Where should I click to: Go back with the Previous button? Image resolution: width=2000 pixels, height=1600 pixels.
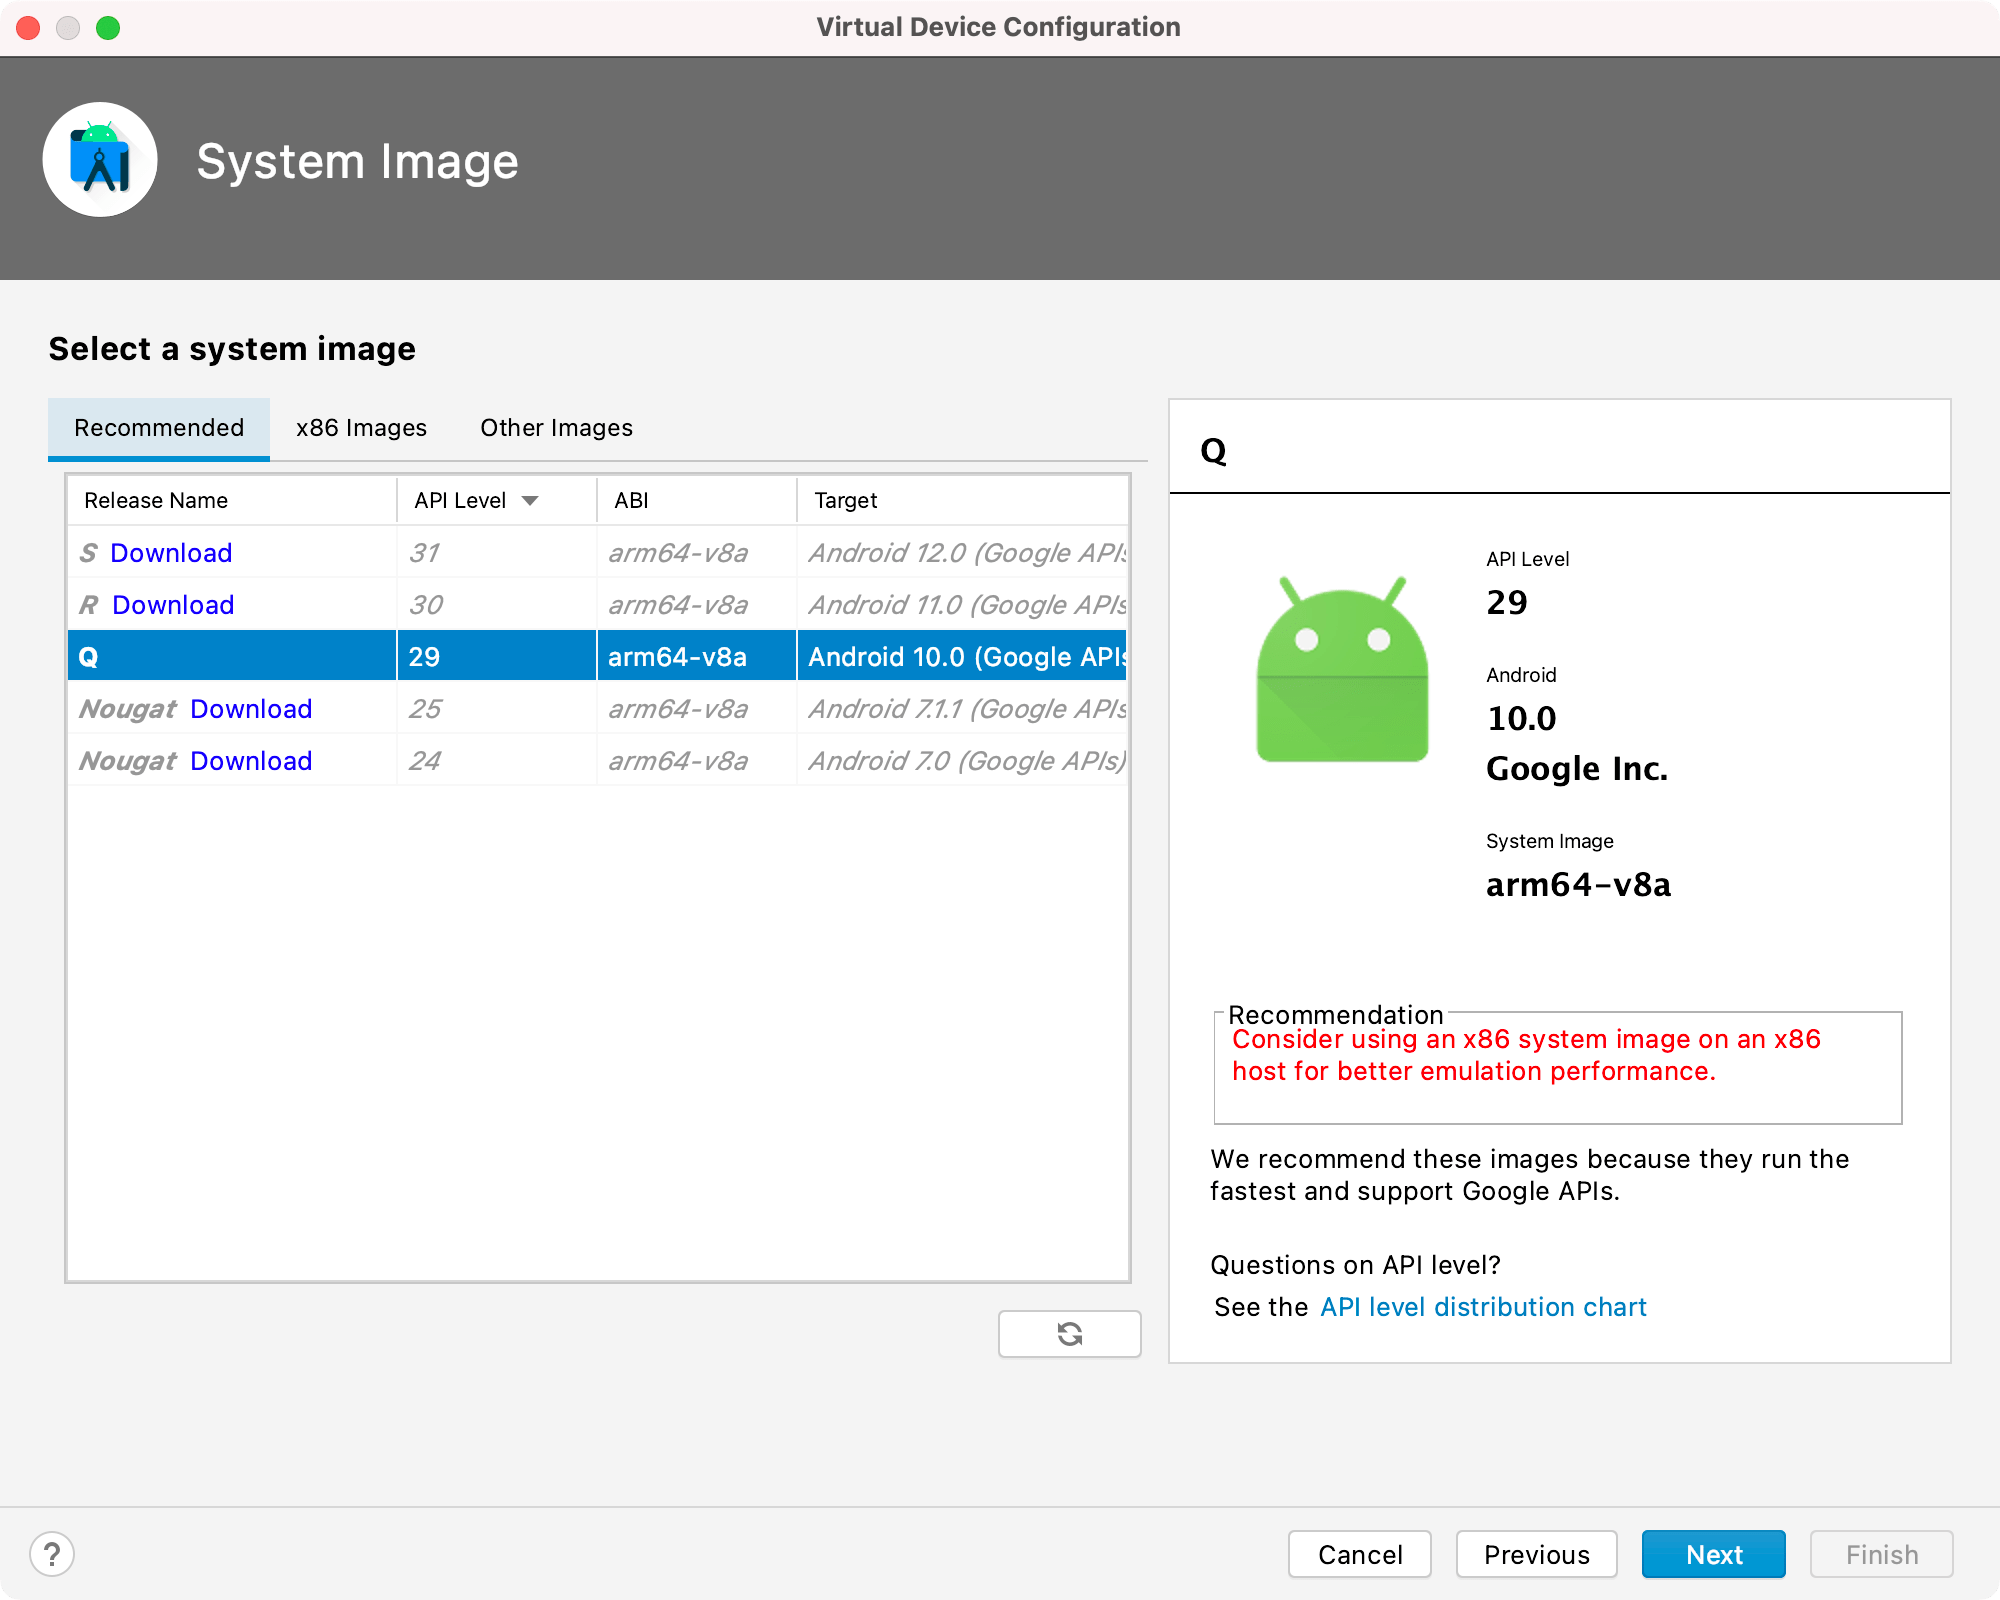click(x=1536, y=1554)
